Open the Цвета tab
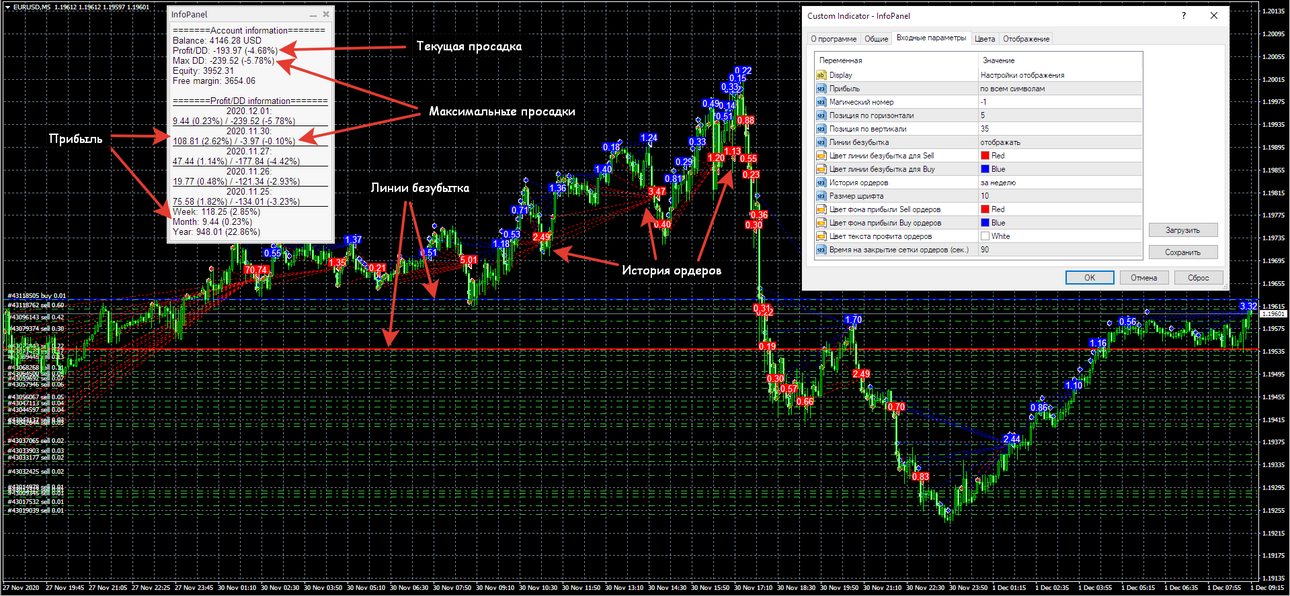Screen dimensions: 1290x596 point(984,39)
